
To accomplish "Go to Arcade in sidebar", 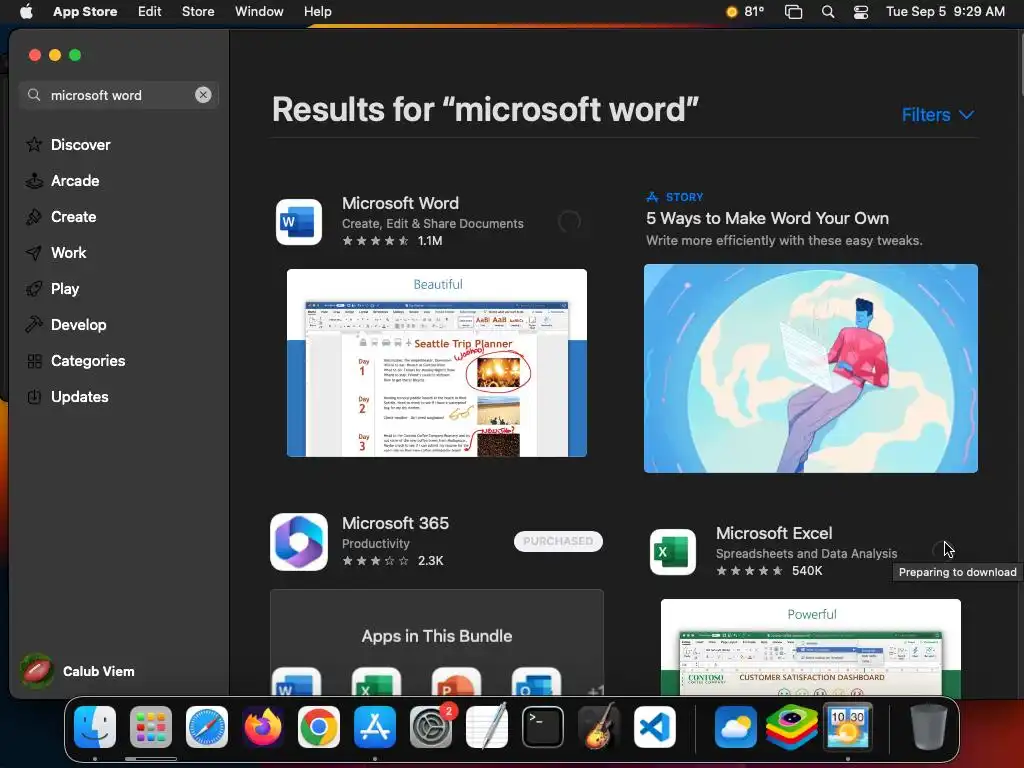I will (x=75, y=181).
